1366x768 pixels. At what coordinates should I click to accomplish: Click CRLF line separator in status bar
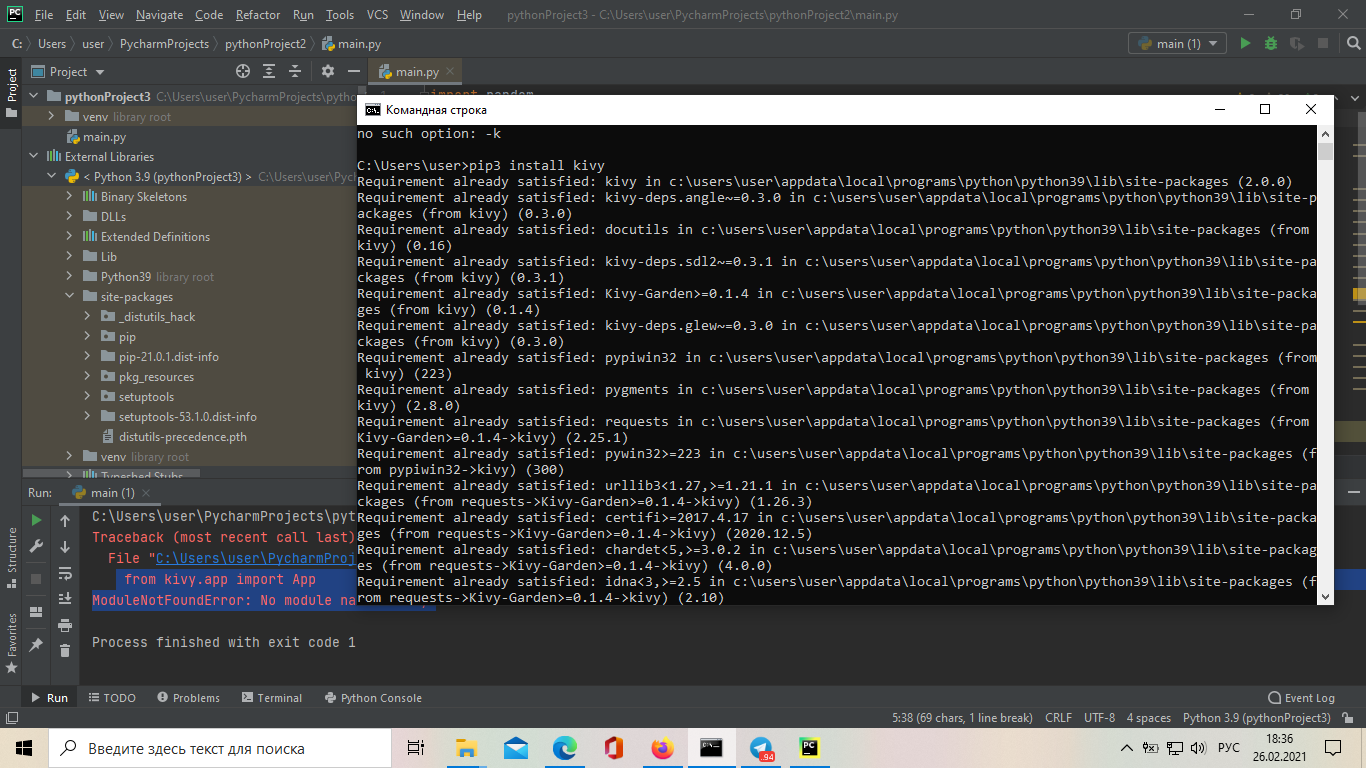click(1058, 718)
